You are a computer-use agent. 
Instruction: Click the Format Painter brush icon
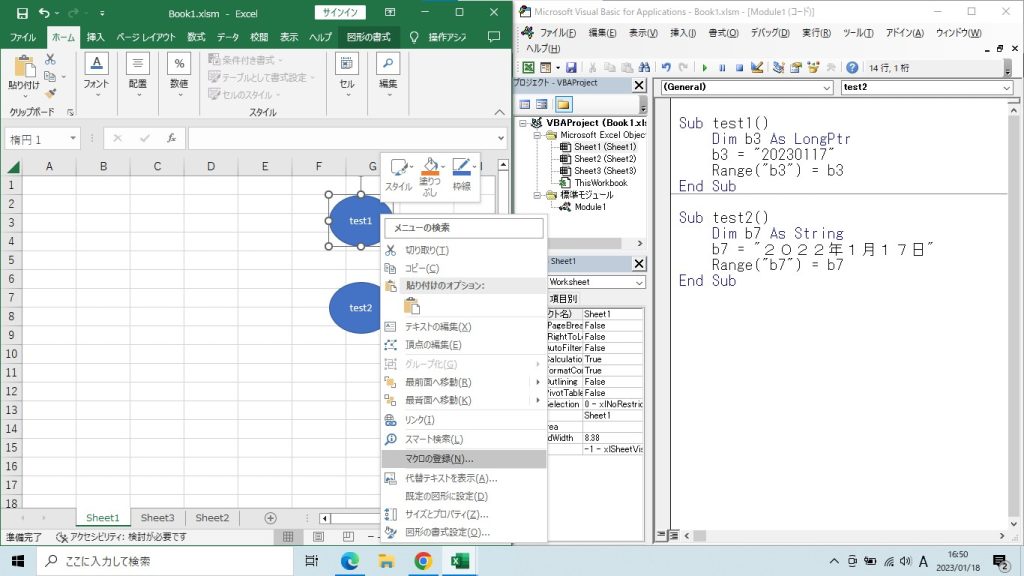tap(50, 93)
